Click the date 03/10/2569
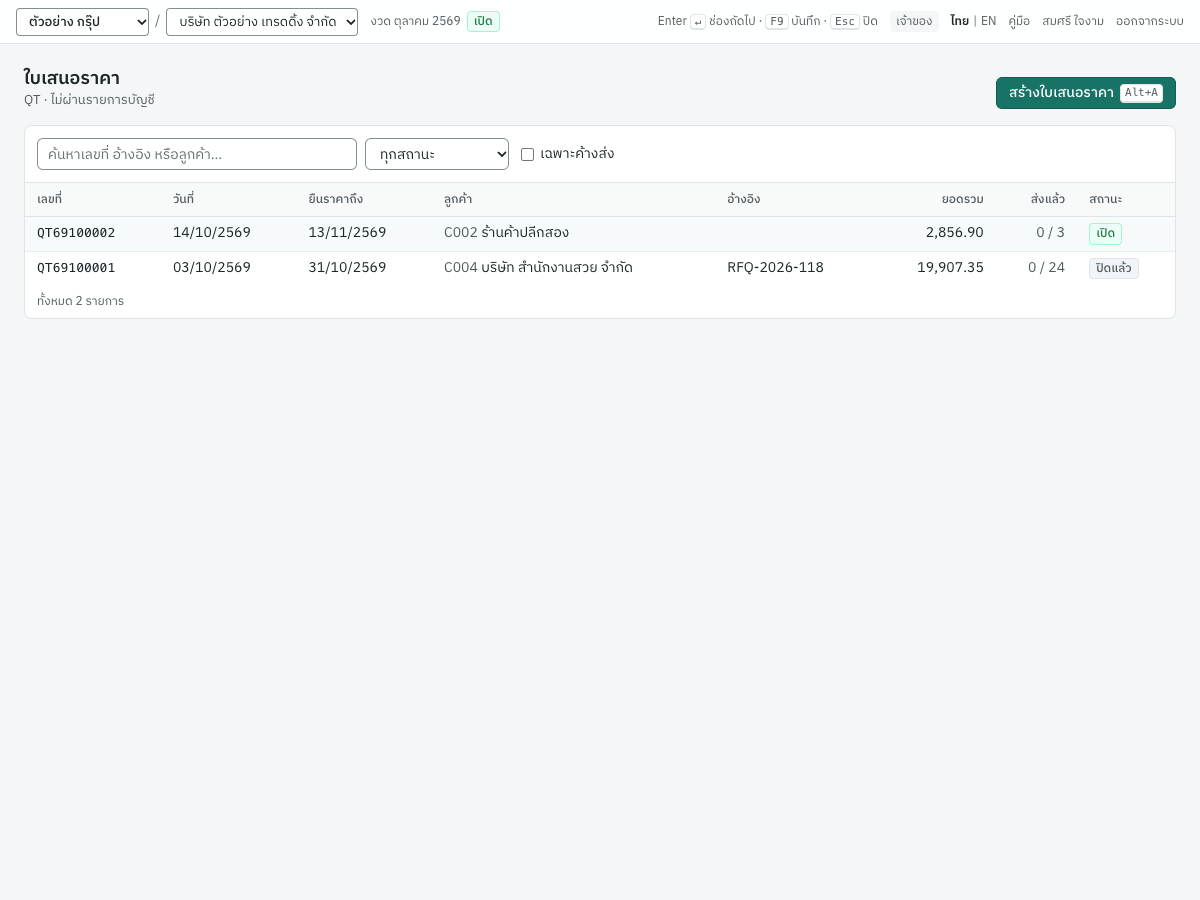 coord(212,268)
